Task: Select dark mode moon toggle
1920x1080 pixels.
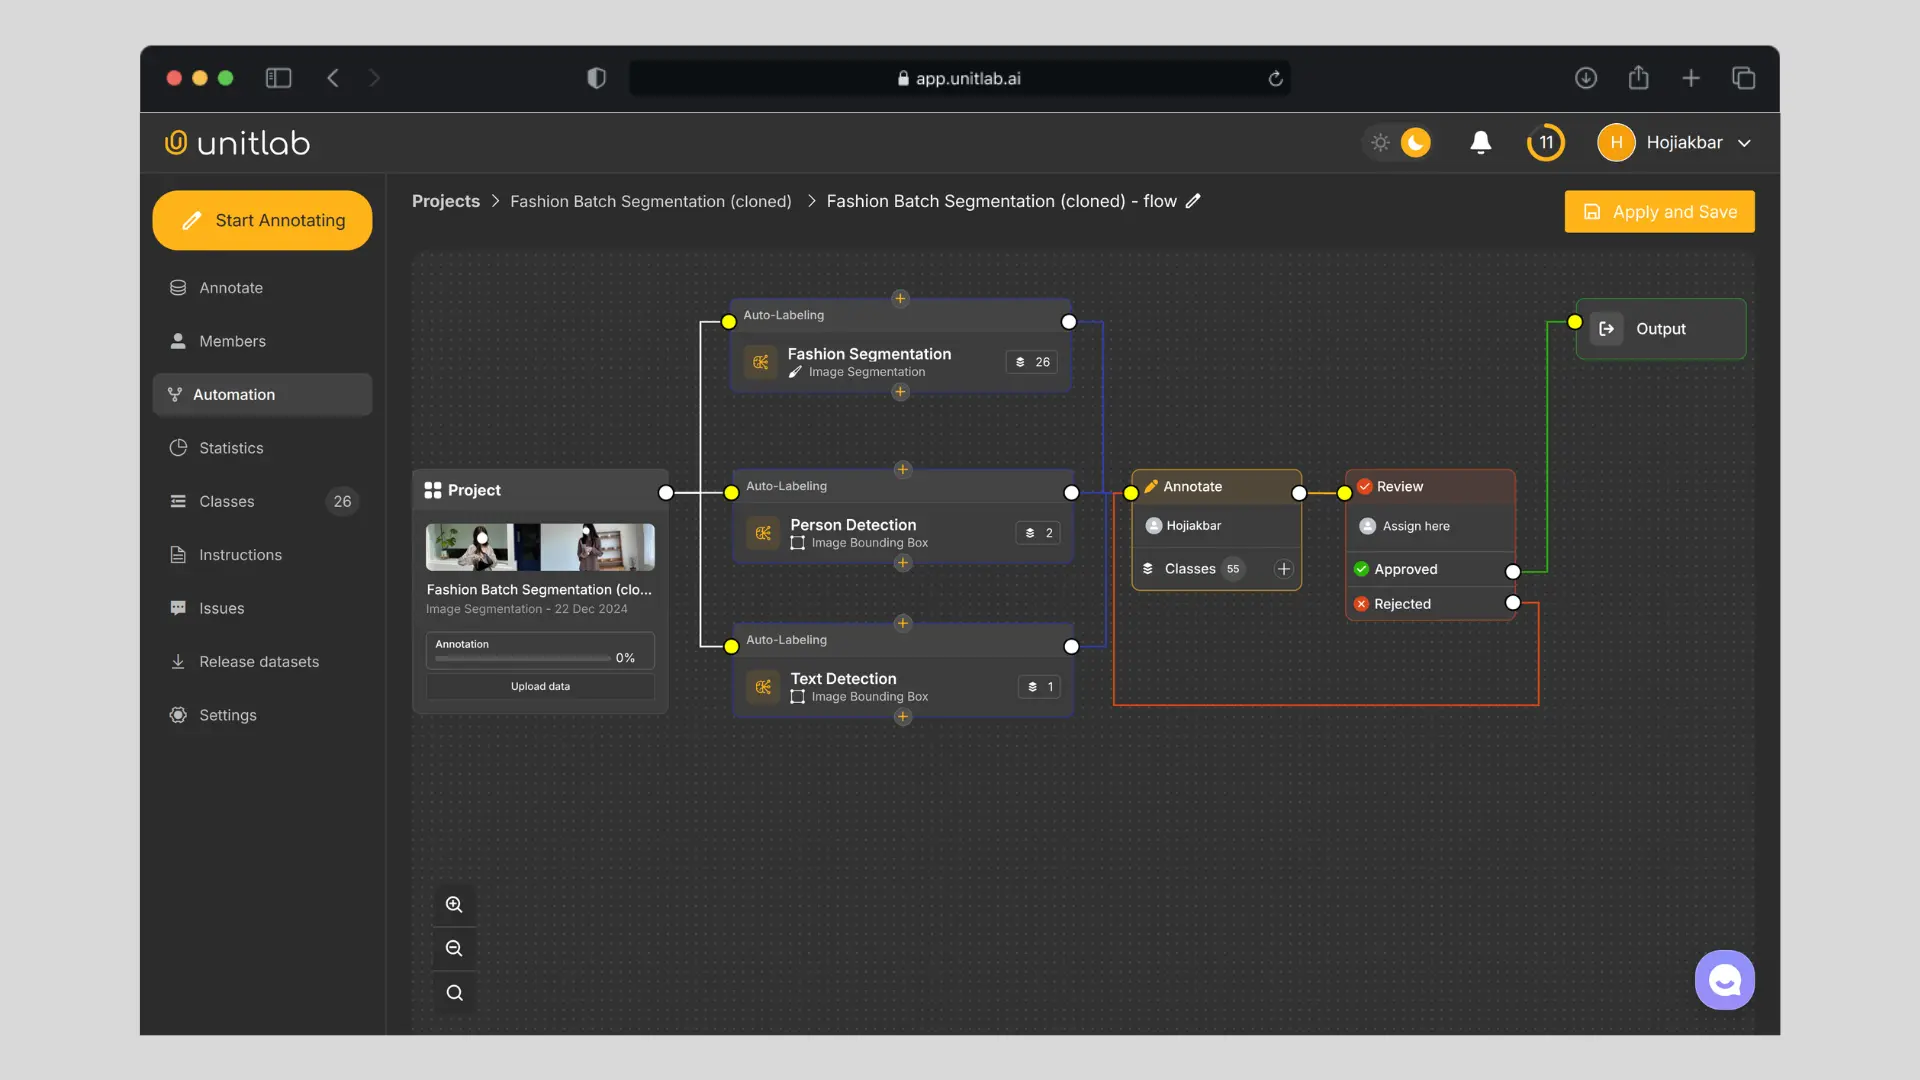Action: 1415,143
